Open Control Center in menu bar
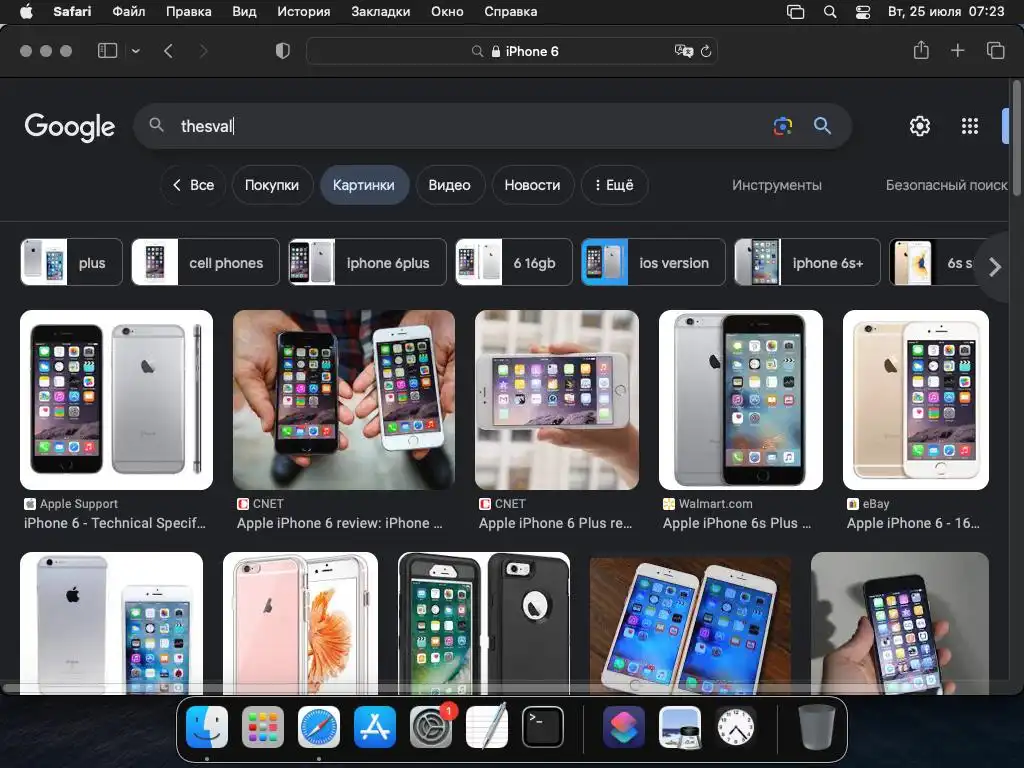Screen dimensions: 1024x768 pyautogui.click(x=863, y=12)
